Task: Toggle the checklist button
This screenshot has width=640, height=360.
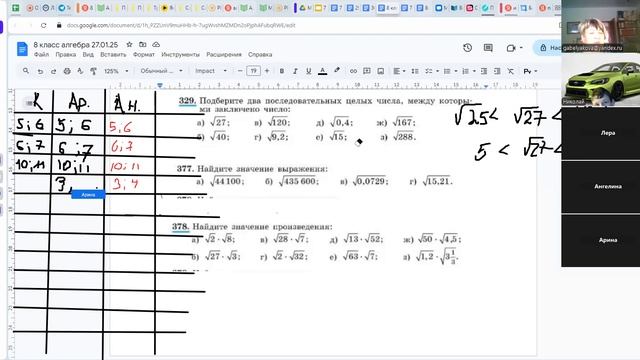Action: pyautogui.click(x=428, y=71)
